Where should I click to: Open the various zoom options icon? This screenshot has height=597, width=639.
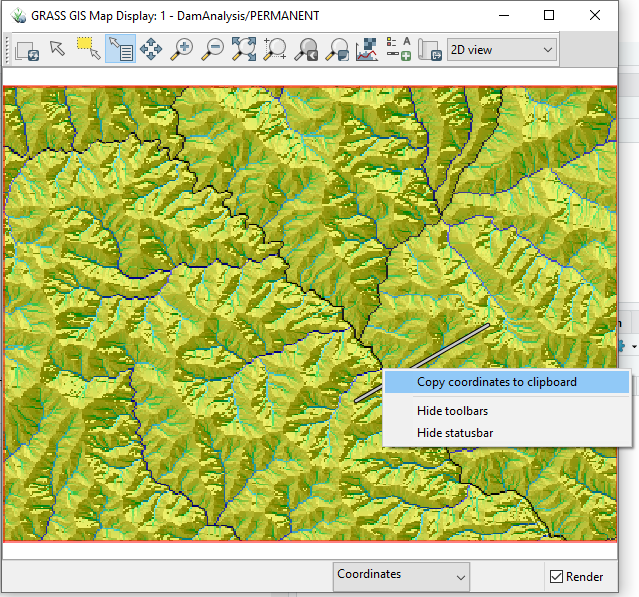(x=337, y=49)
